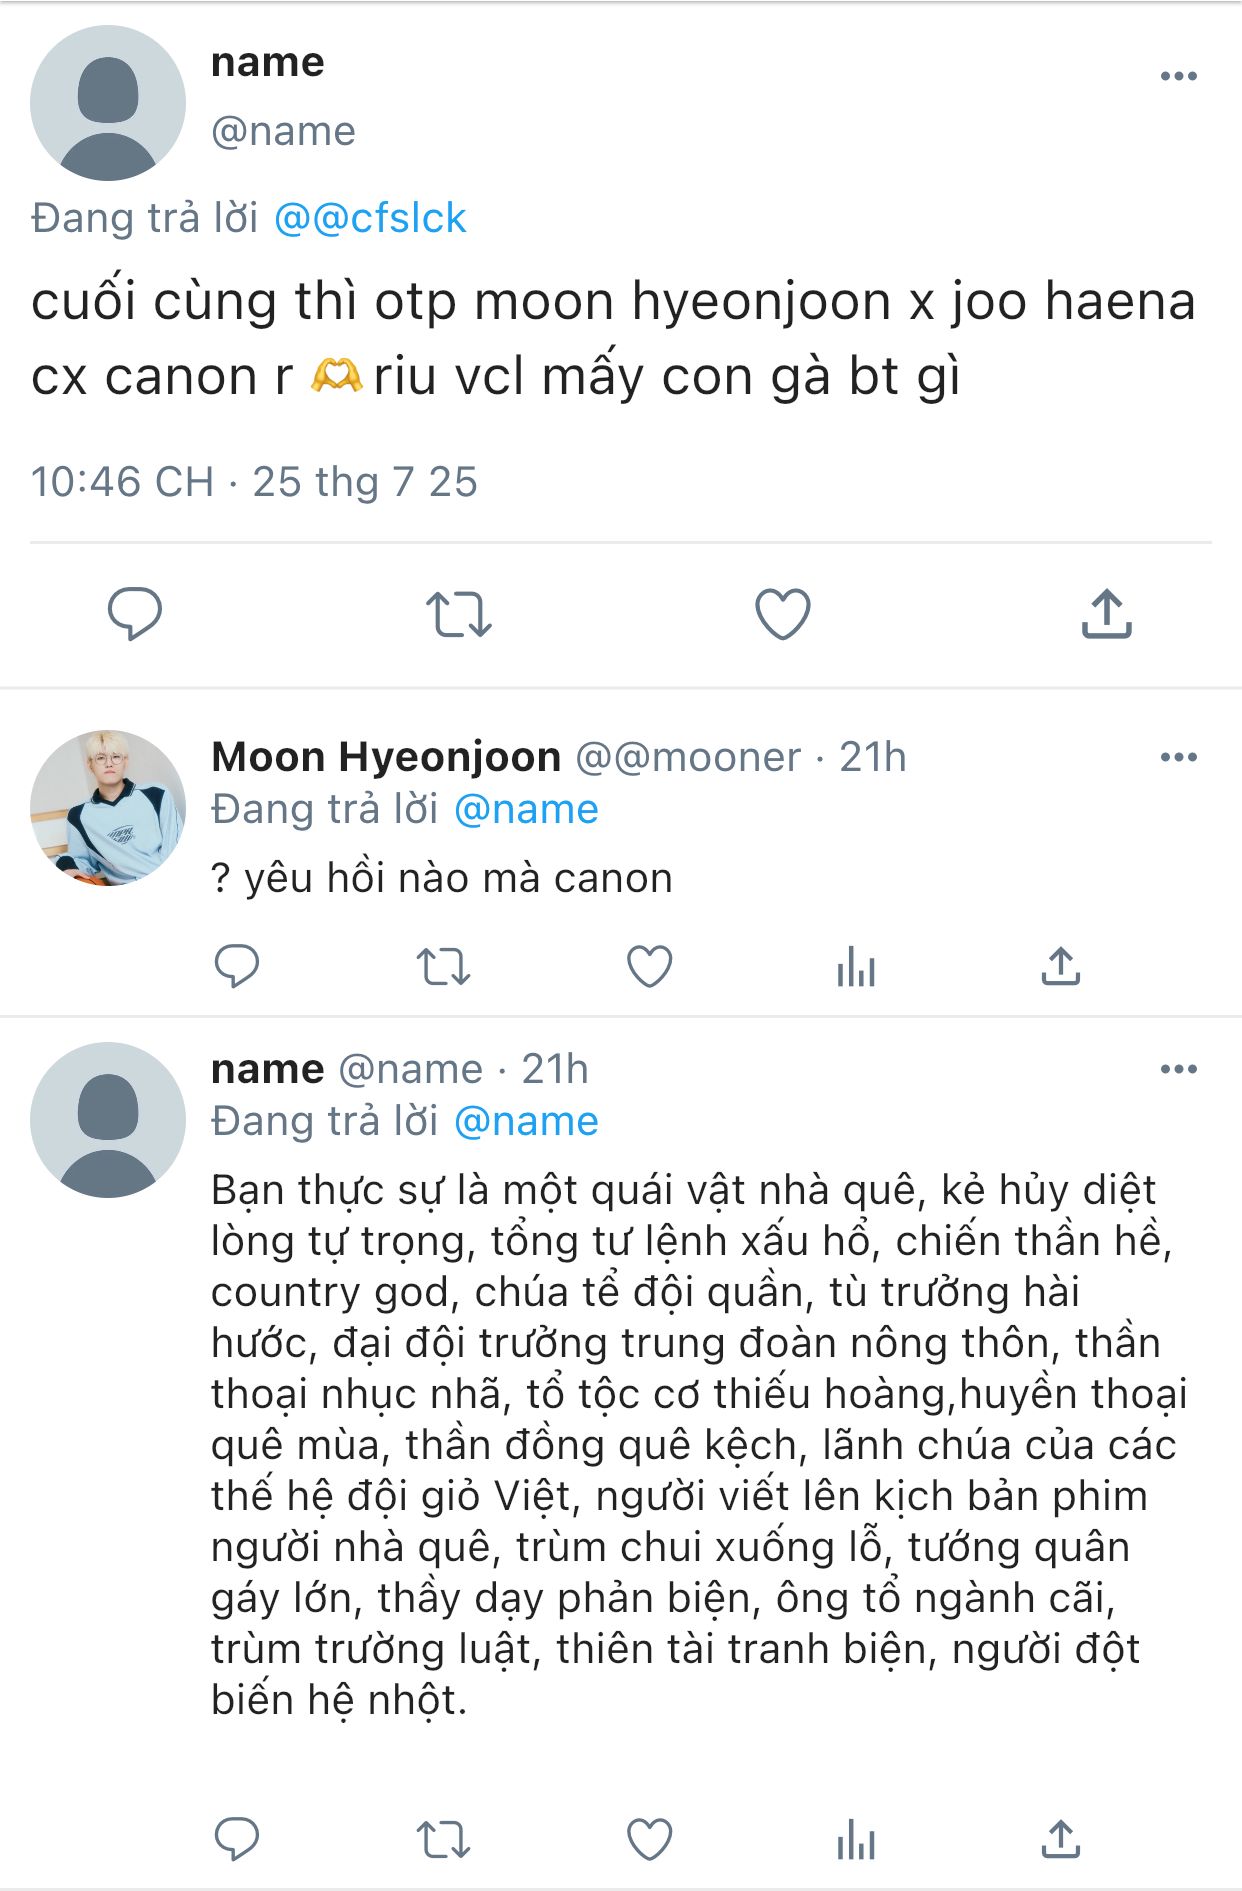The height and width of the screenshot is (1891, 1242).
Task: Reply to the long 'quái vật nhà quê' tweet
Action: tap(237, 1838)
